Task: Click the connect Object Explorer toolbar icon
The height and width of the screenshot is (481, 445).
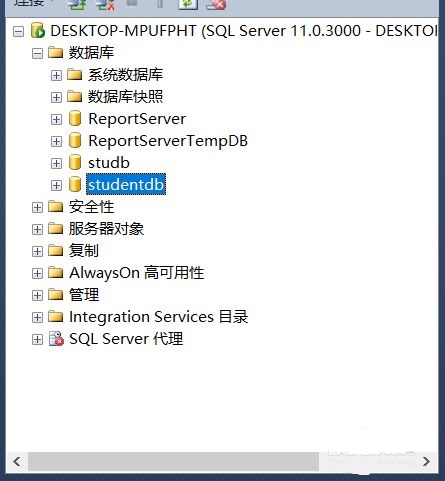Action: [76, 4]
